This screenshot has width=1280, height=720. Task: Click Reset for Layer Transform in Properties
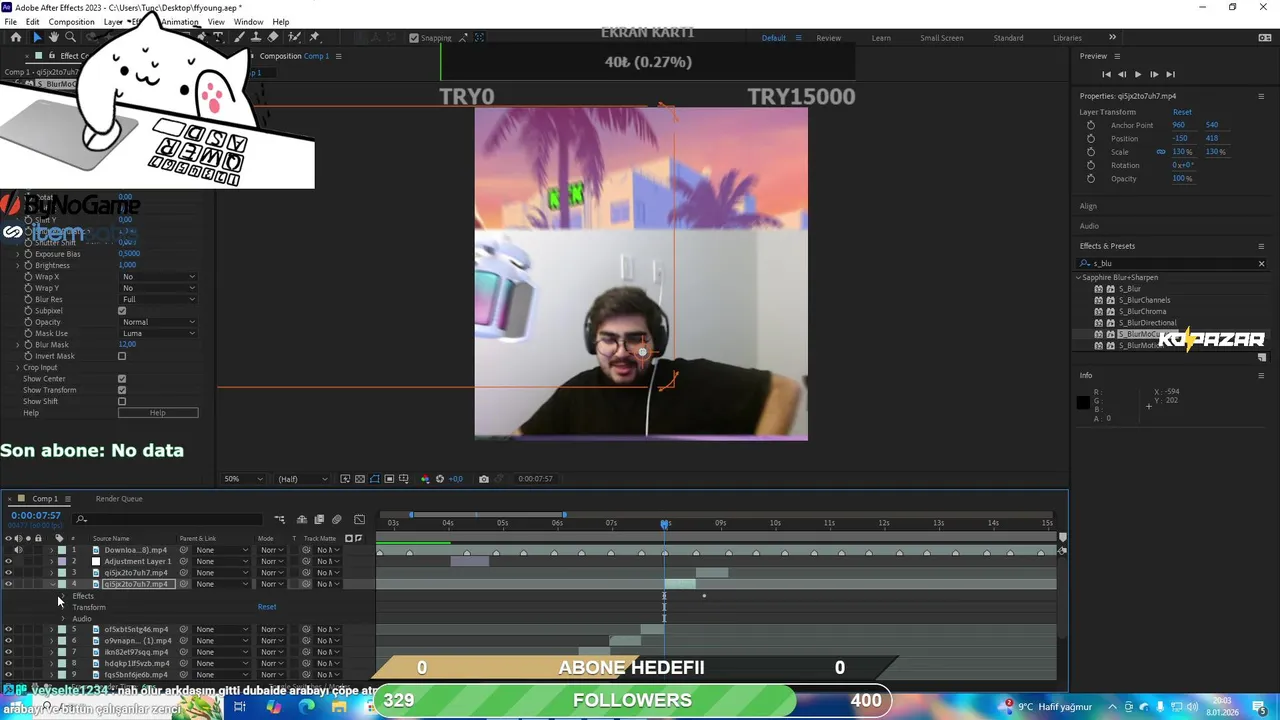(x=1182, y=112)
